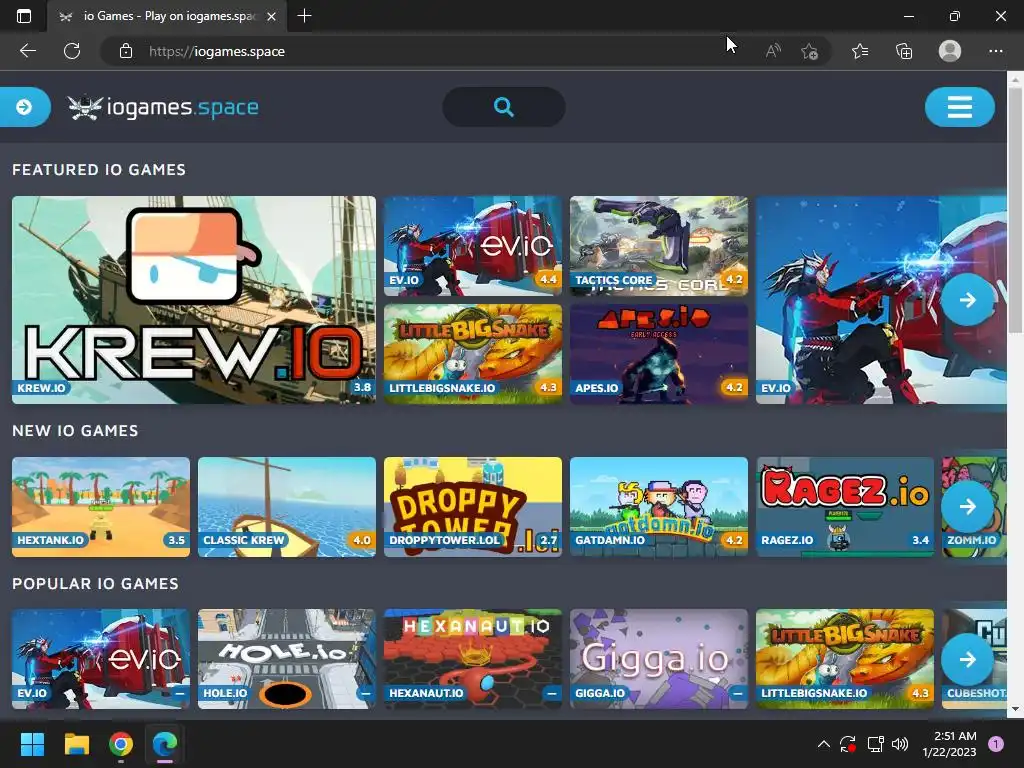Image resolution: width=1024 pixels, height=768 pixels.
Task: Open the sync update tray icon
Action: (x=848, y=744)
